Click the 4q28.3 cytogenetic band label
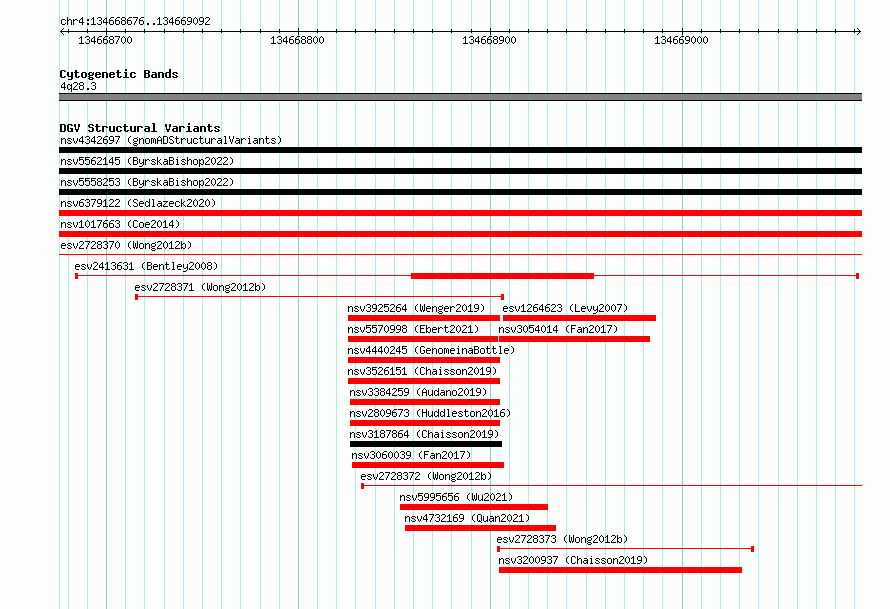 (x=78, y=86)
